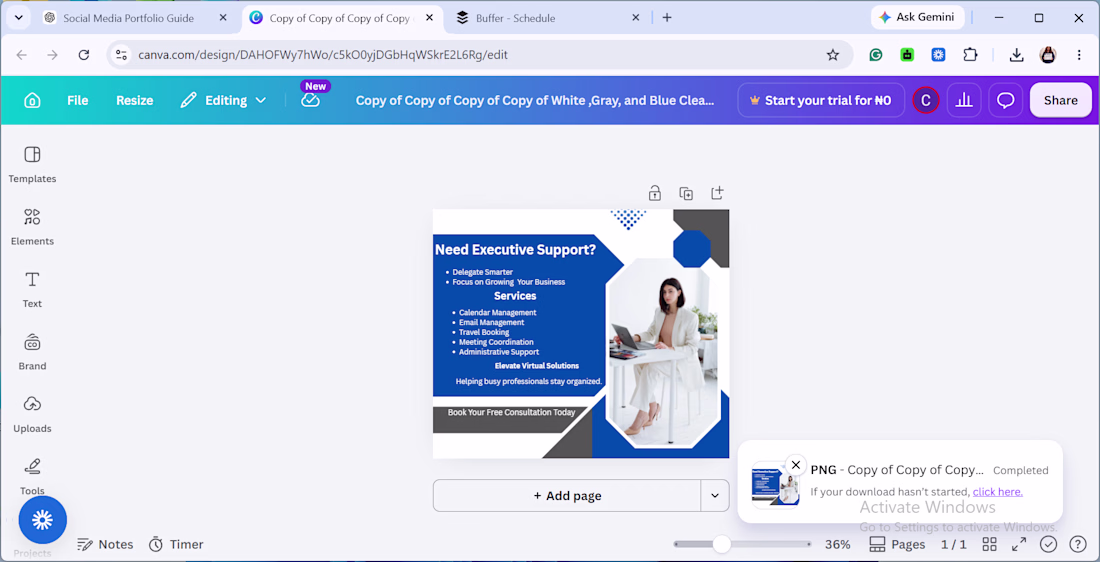Open the Templates panel

[x=32, y=165]
